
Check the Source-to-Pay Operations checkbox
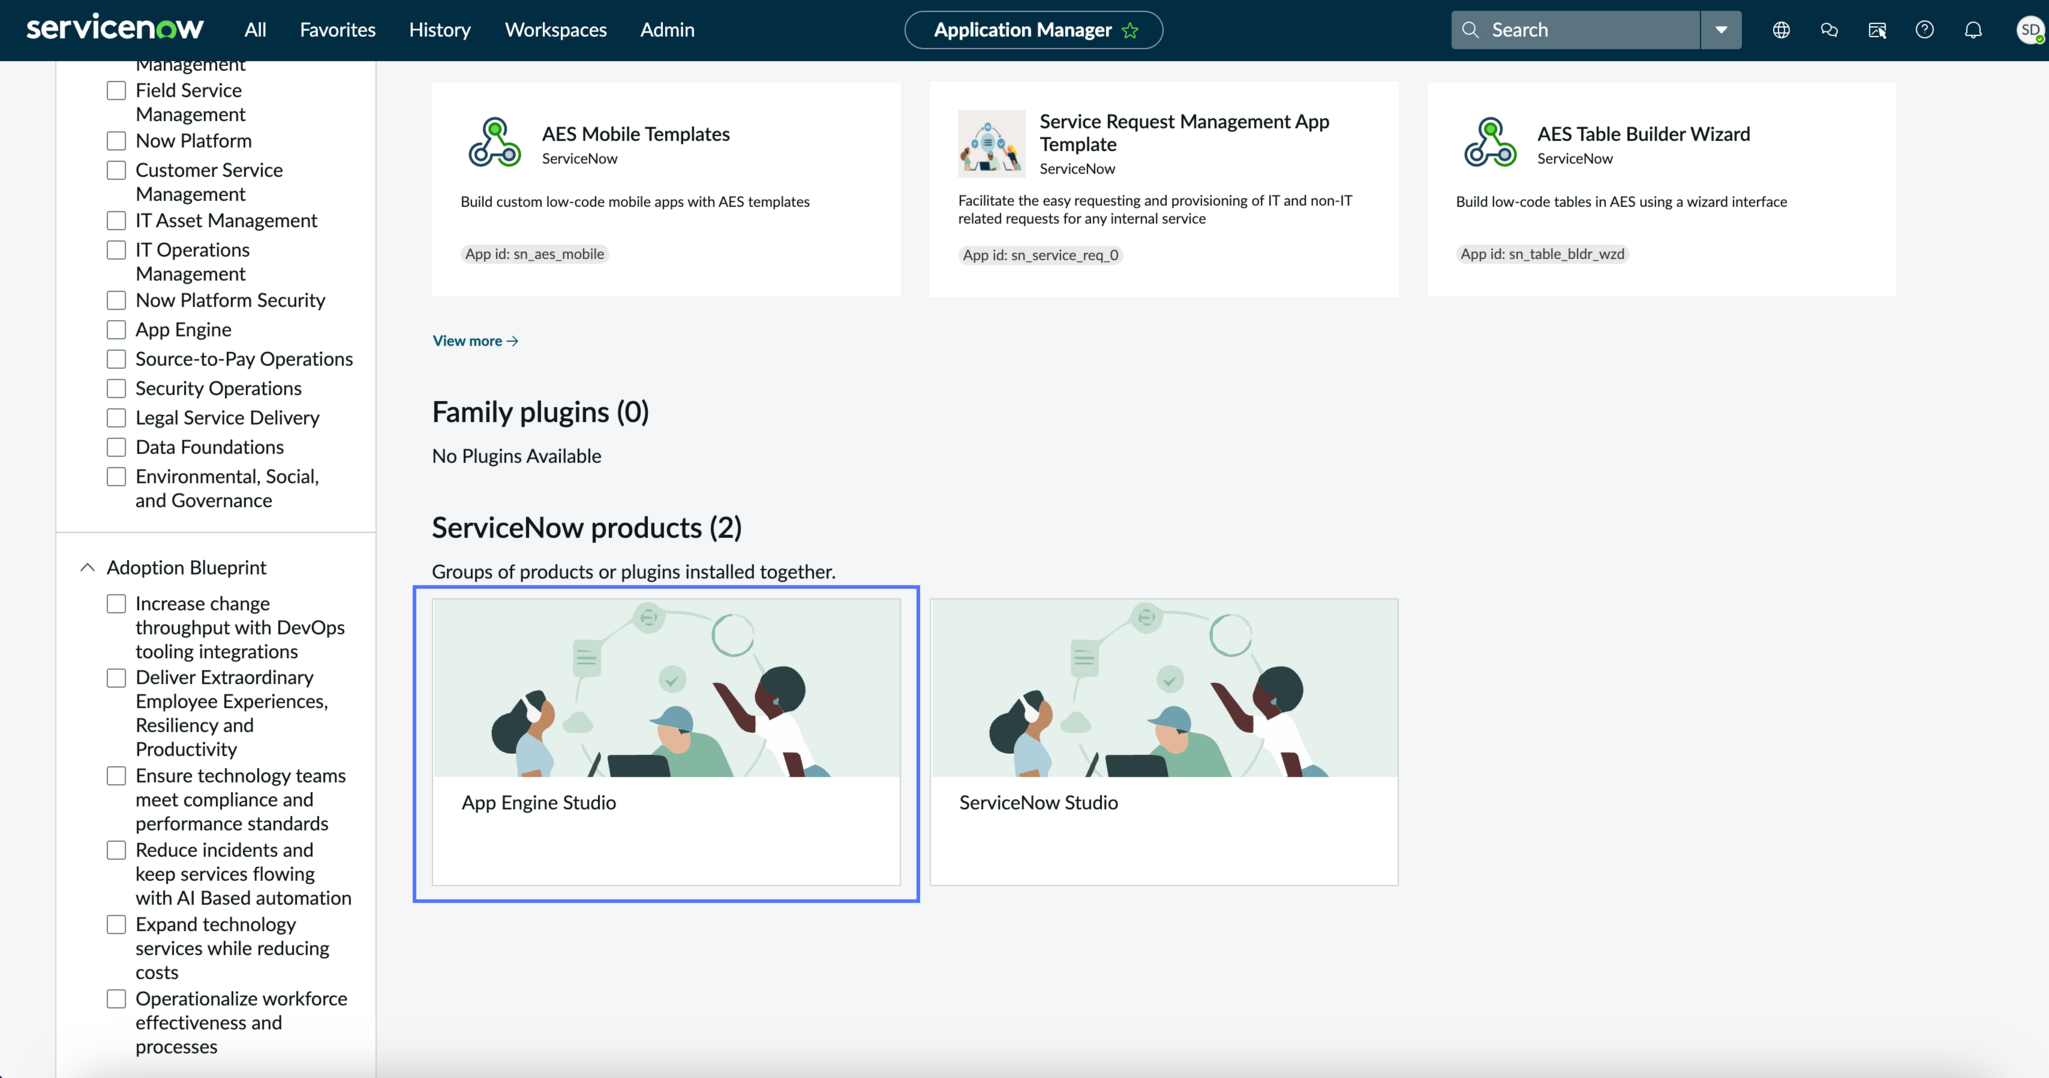click(x=117, y=359)
